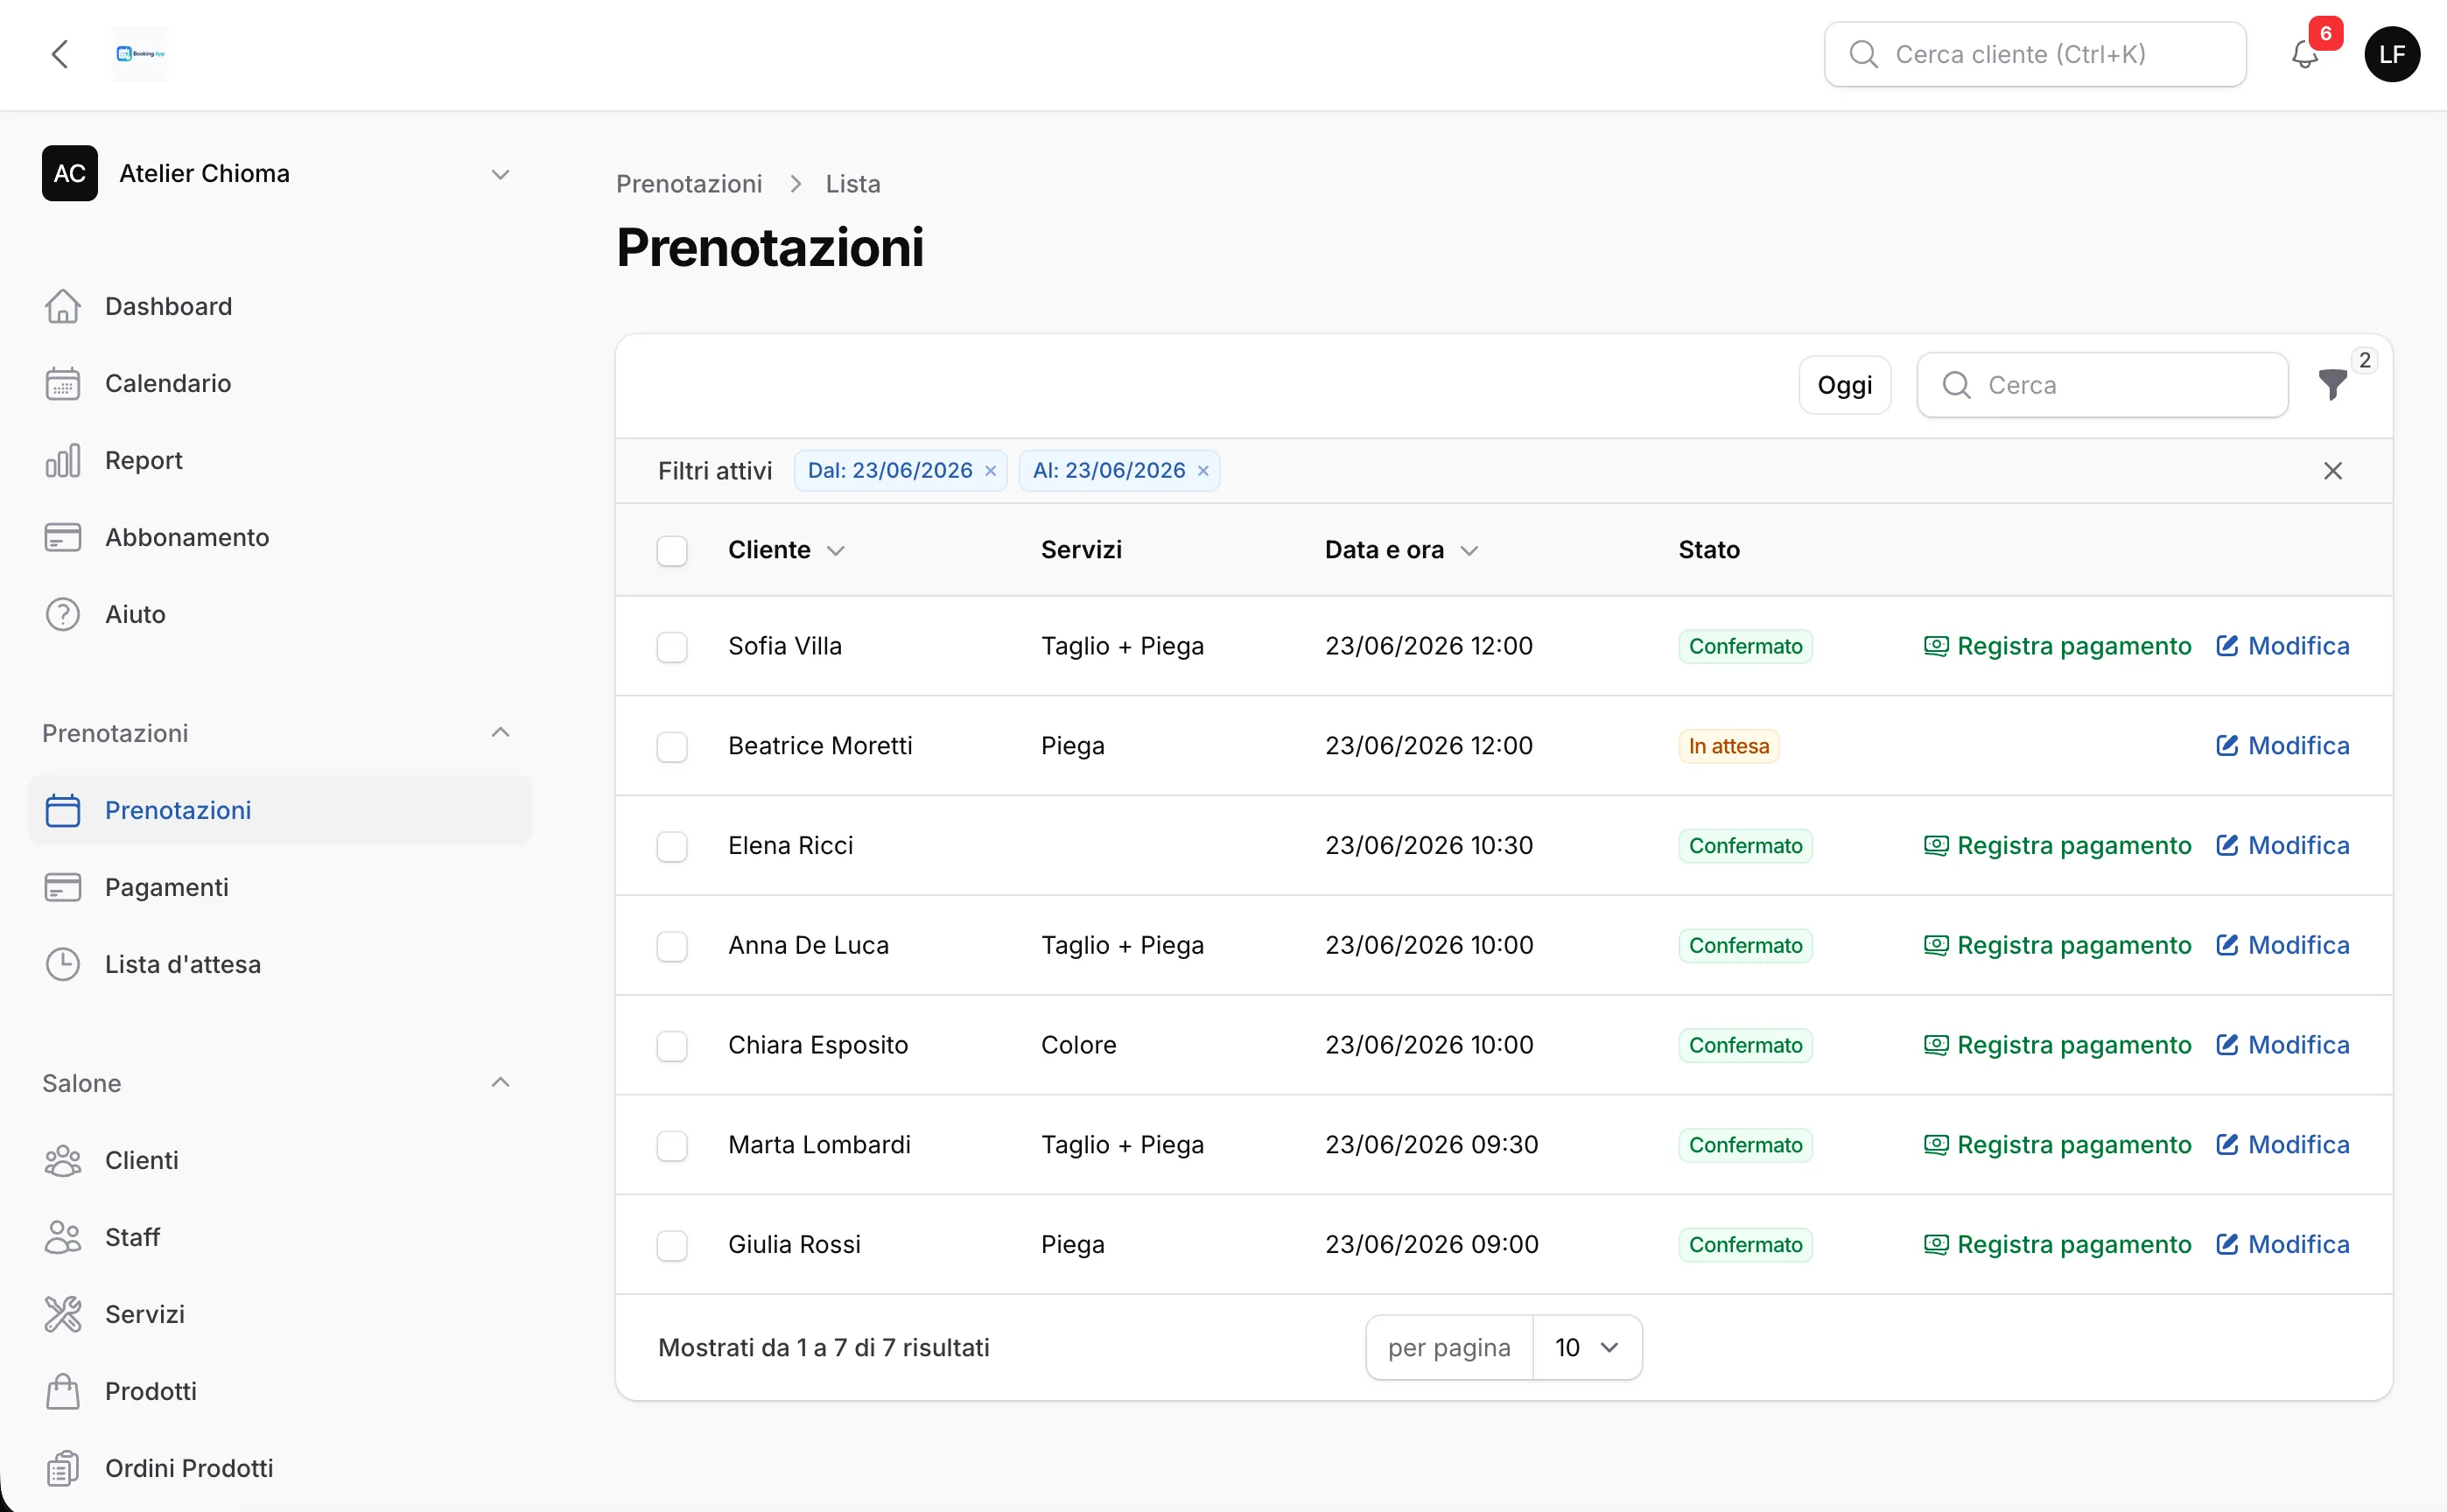The width and height of the screenshot is (2447, 1512).
Task: Tick the Giulia Rossi row checkbox
Action: (x=672, y=1245)
